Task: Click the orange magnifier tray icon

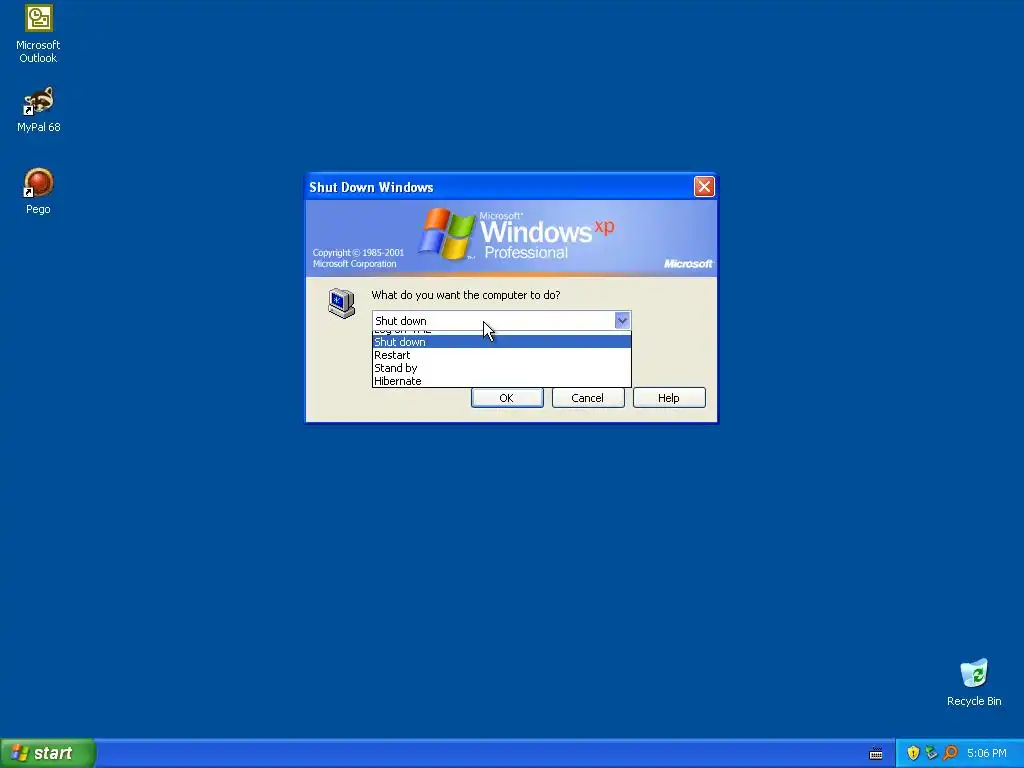Action: [x=950, y=753]
